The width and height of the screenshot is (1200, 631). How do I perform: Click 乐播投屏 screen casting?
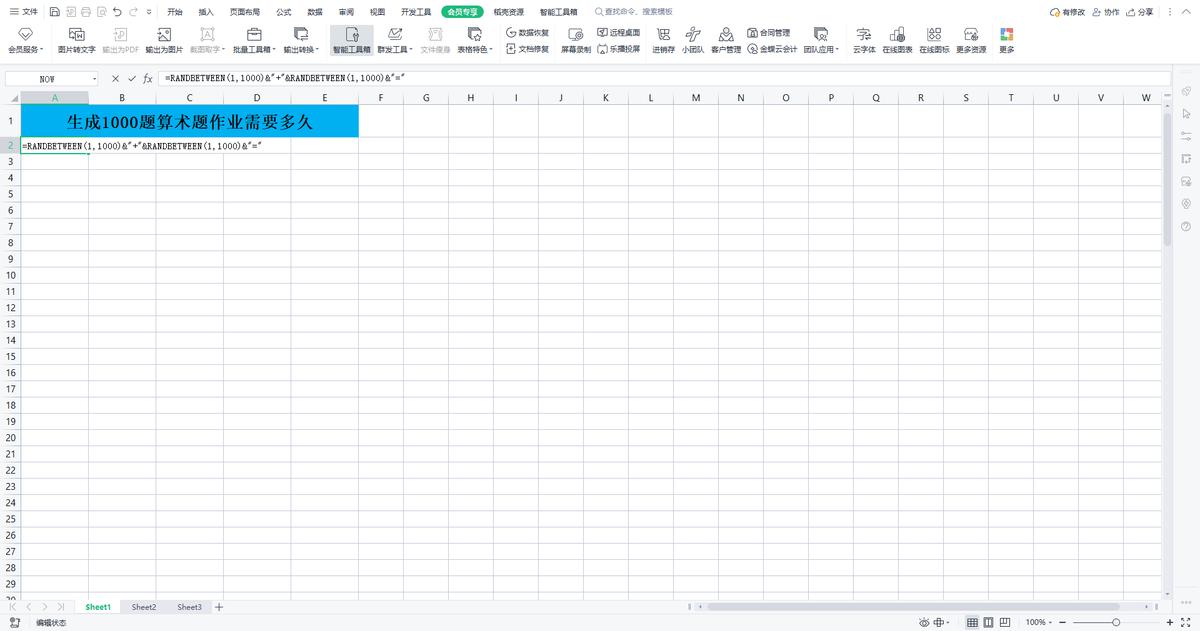click(x=618, y=48)
